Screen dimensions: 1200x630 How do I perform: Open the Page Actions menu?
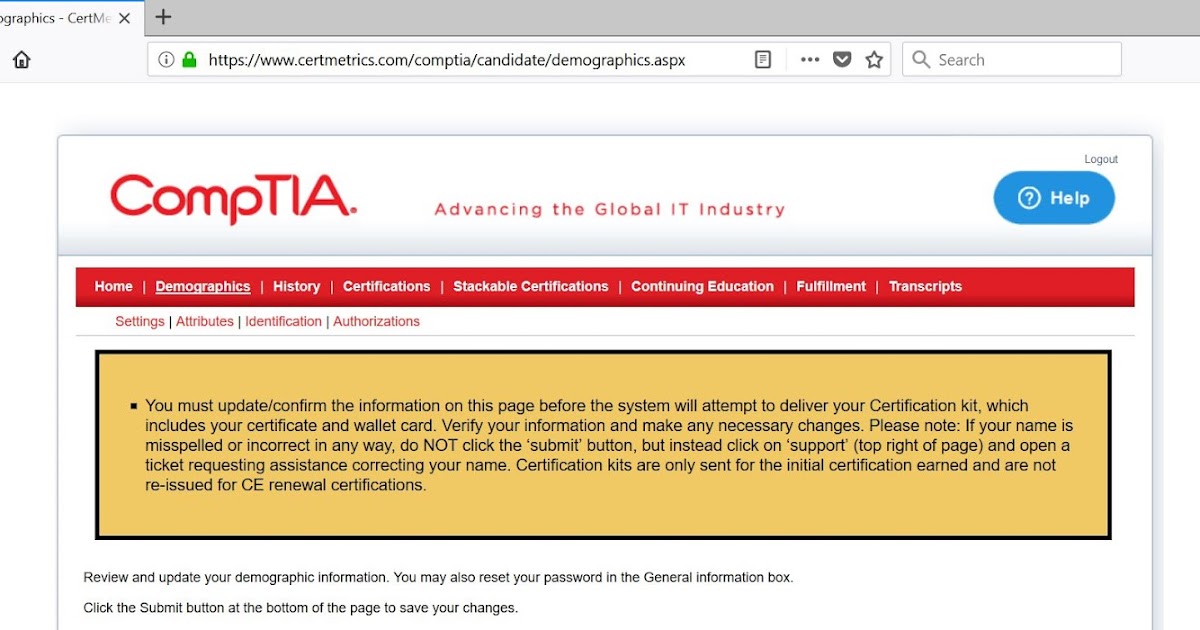pos(809,59)
